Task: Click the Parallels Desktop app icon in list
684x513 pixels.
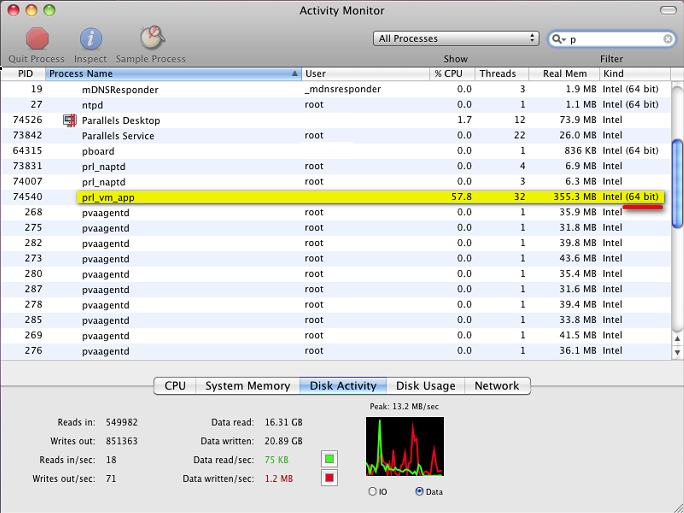Action: (70, 120)
